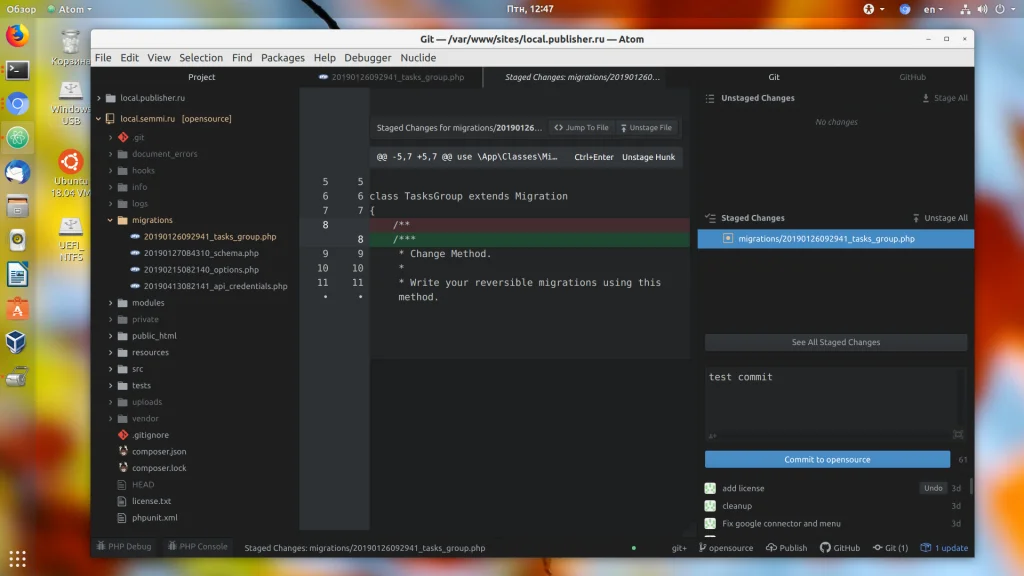Image resolution: width=1024 pixels, height=576 pixels.
Task: Open the Ubuntu 18.04 VM desktop icon
Action: click(71, 174)
